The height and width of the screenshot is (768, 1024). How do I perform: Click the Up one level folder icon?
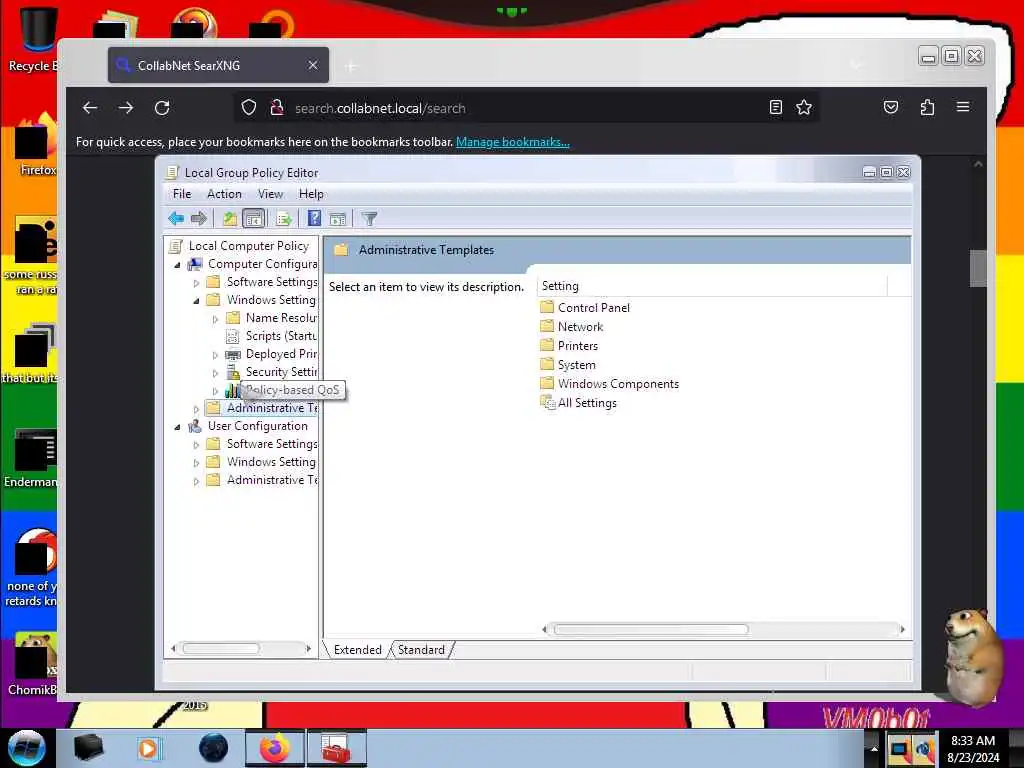(x=229, y=219)
